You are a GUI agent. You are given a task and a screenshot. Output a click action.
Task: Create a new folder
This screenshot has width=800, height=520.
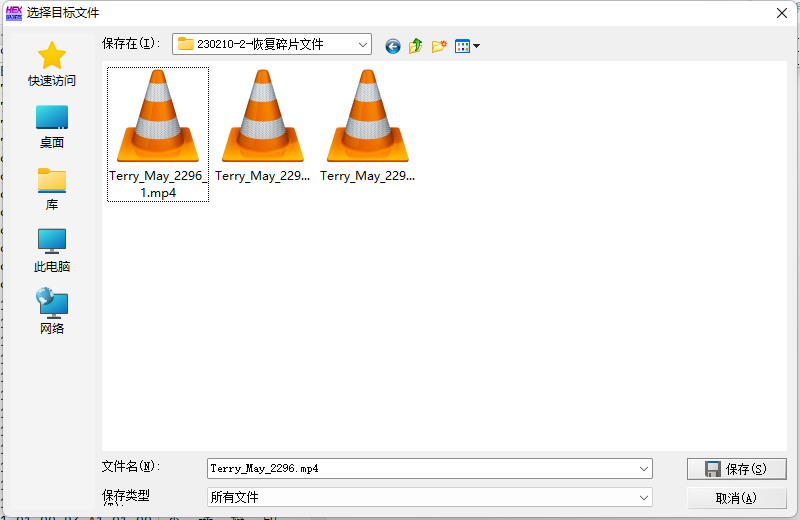click(x=439, y=46)
